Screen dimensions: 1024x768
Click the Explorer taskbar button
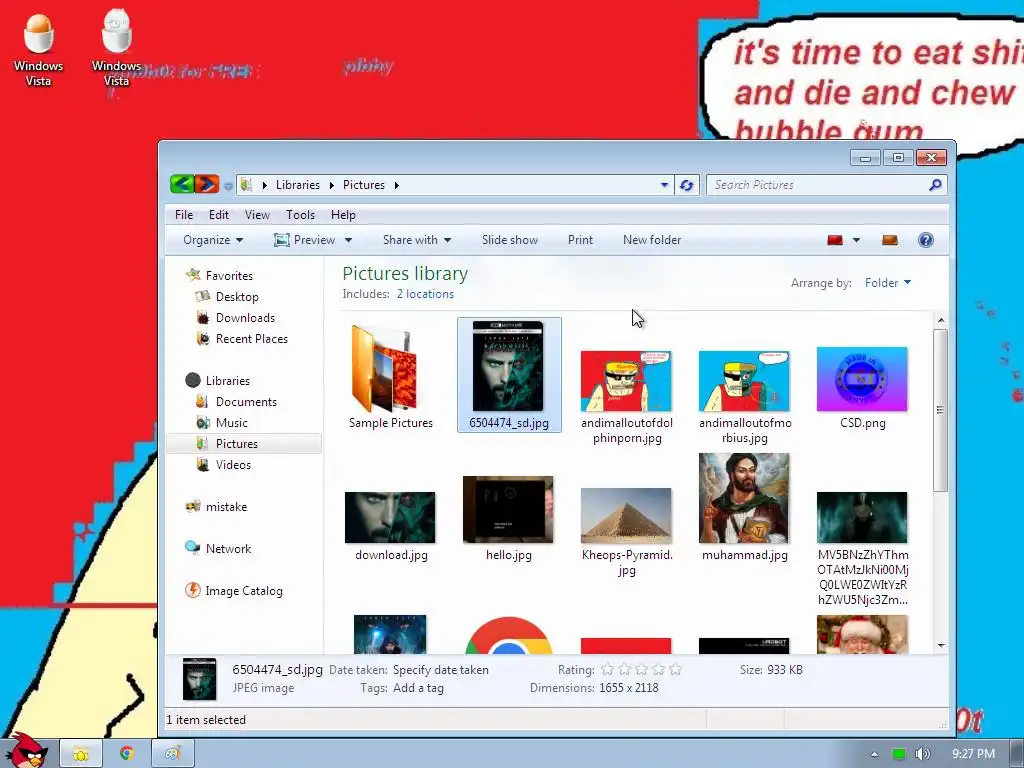coord(81,754)
